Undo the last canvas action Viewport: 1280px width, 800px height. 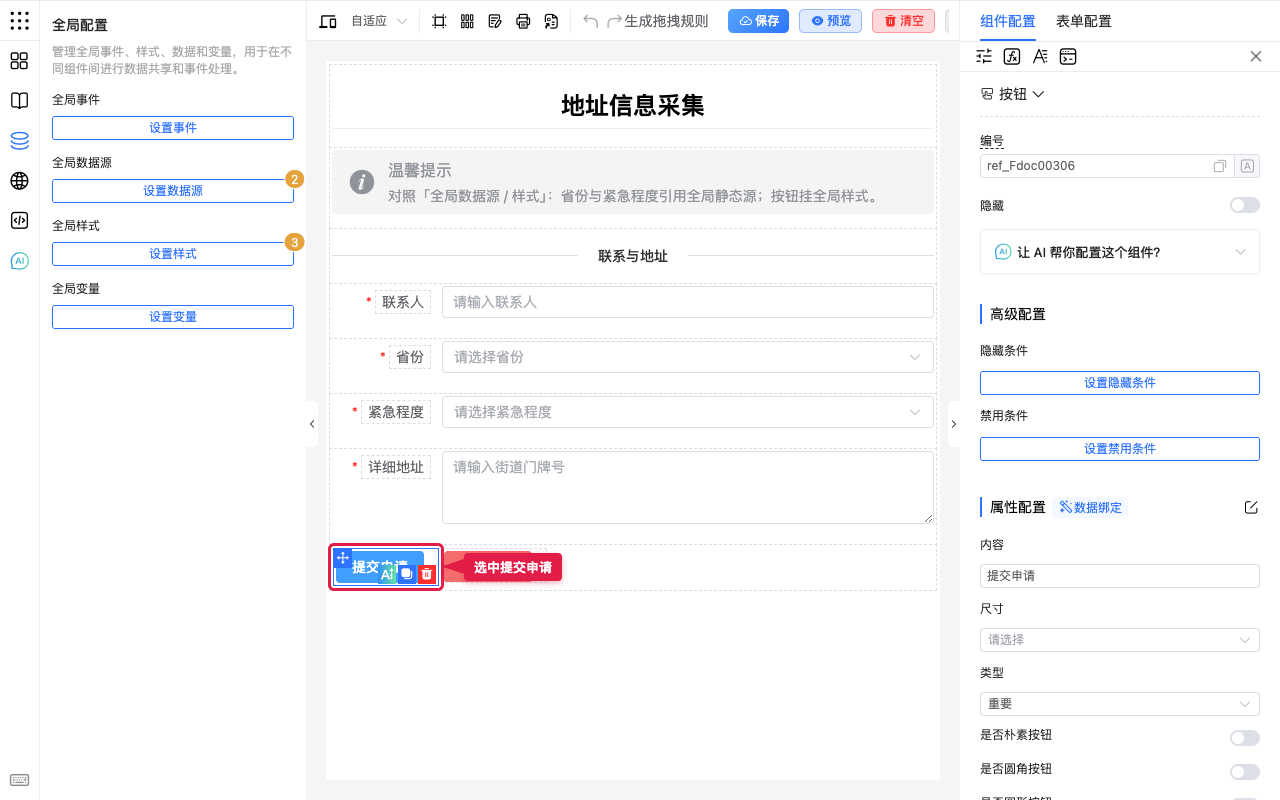coord(590,21)
